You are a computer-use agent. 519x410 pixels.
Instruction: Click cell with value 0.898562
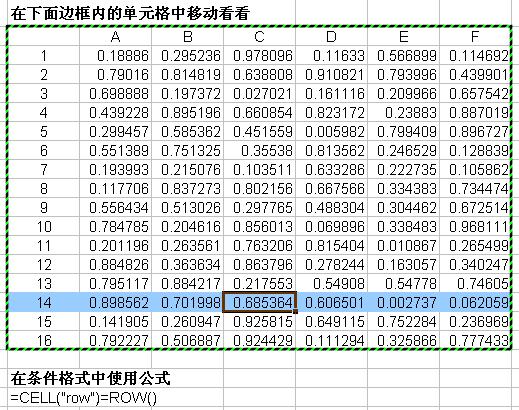tap(116, 302)
